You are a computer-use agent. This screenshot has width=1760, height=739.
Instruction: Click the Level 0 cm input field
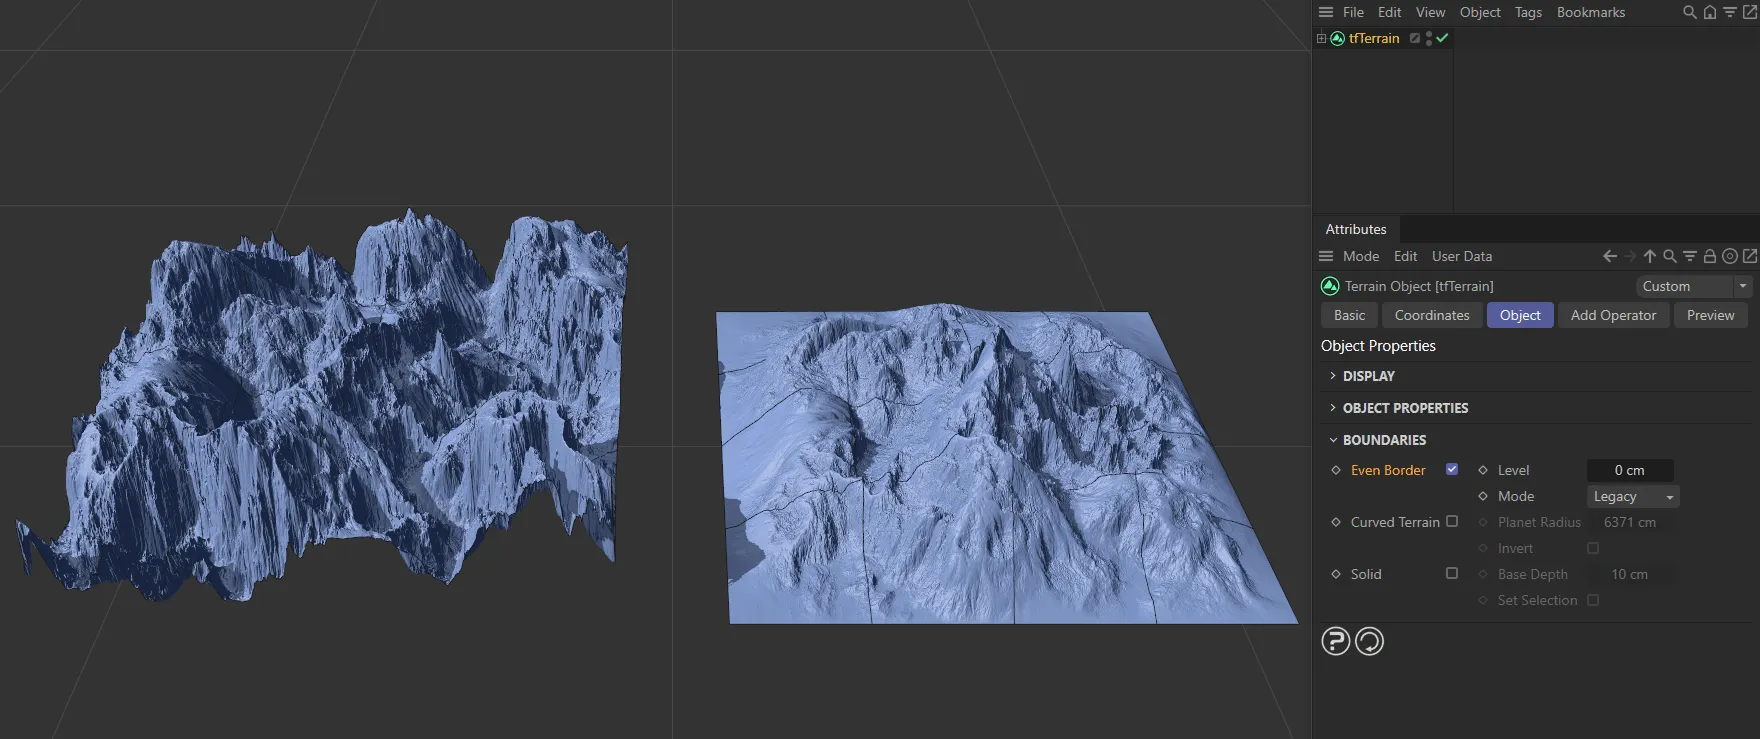click(x=1630, y=470)
